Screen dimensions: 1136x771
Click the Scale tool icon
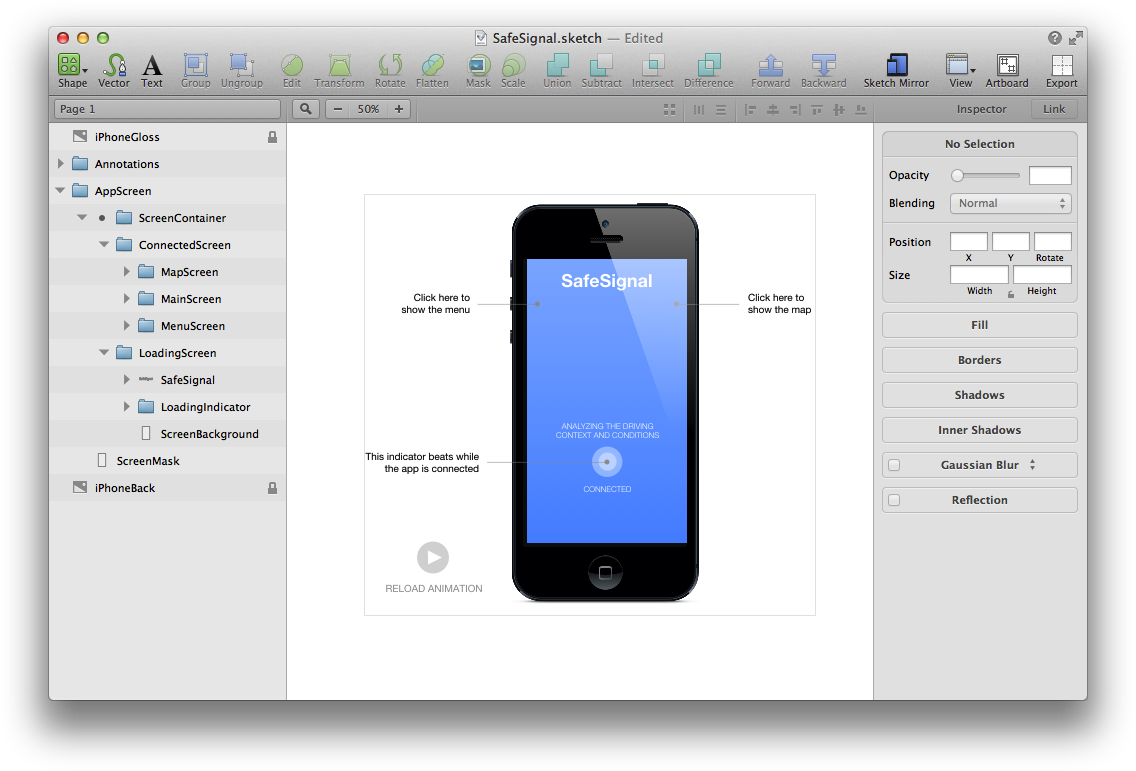(513, 66)
